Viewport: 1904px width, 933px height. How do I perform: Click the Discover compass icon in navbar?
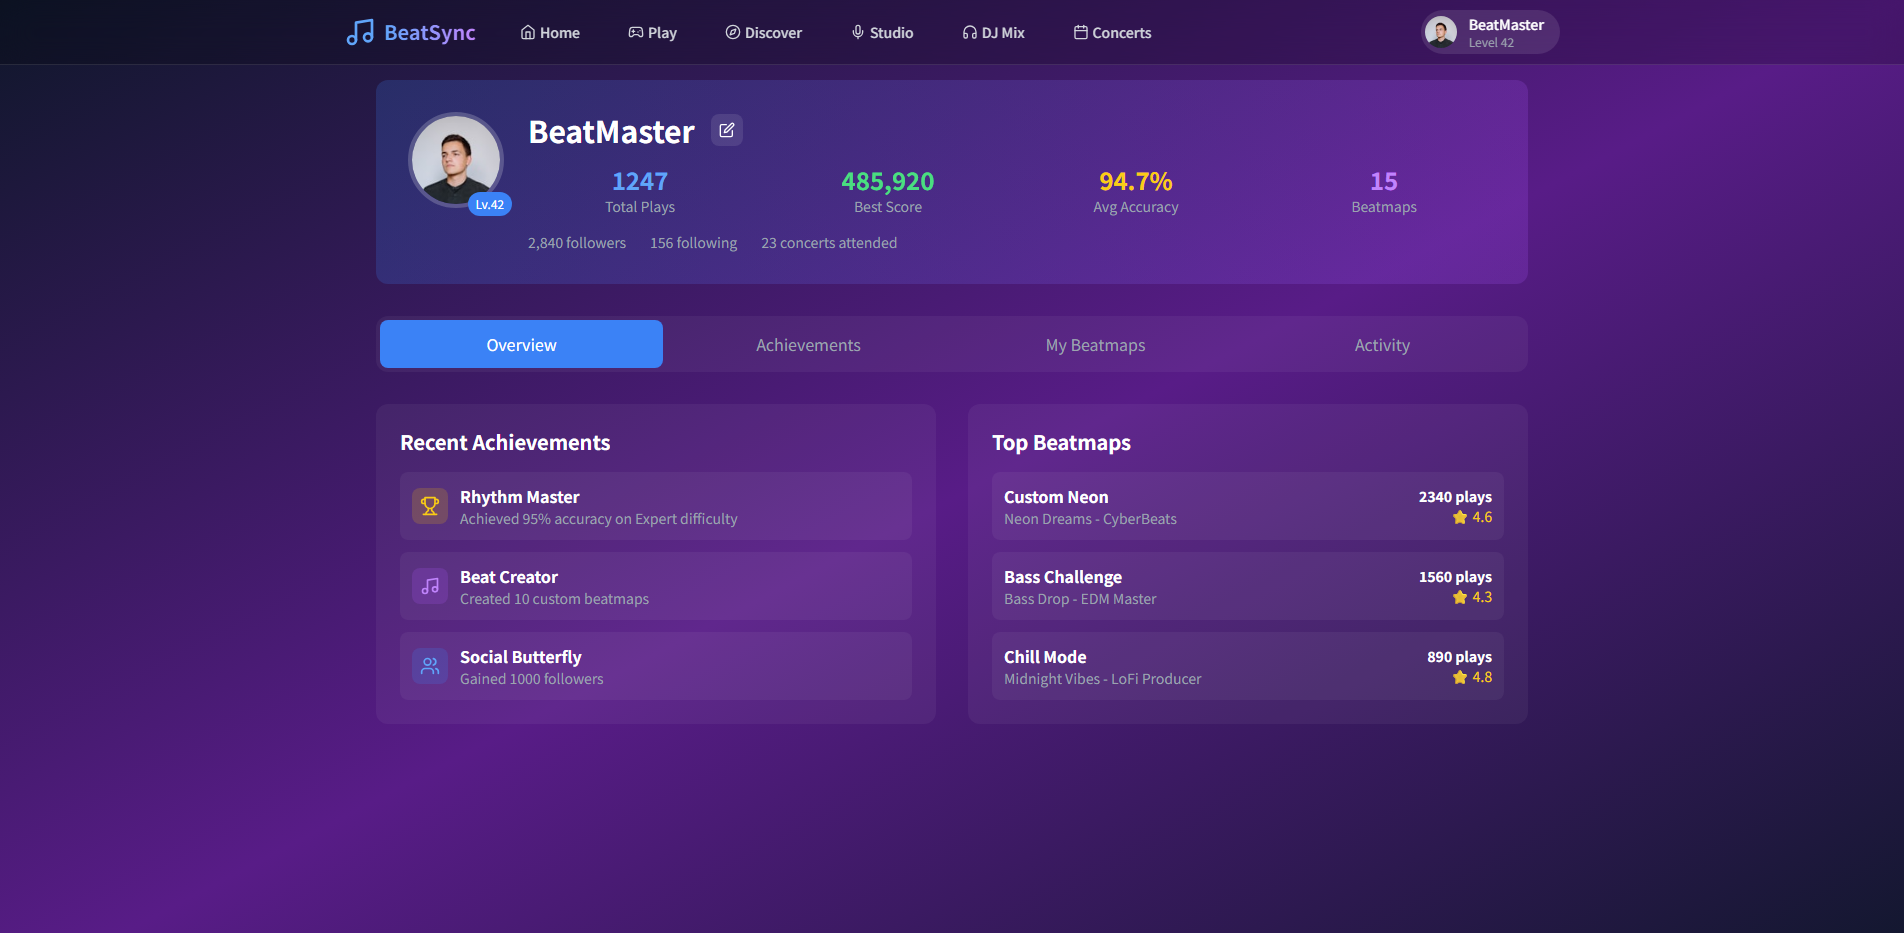click(732, 32)
